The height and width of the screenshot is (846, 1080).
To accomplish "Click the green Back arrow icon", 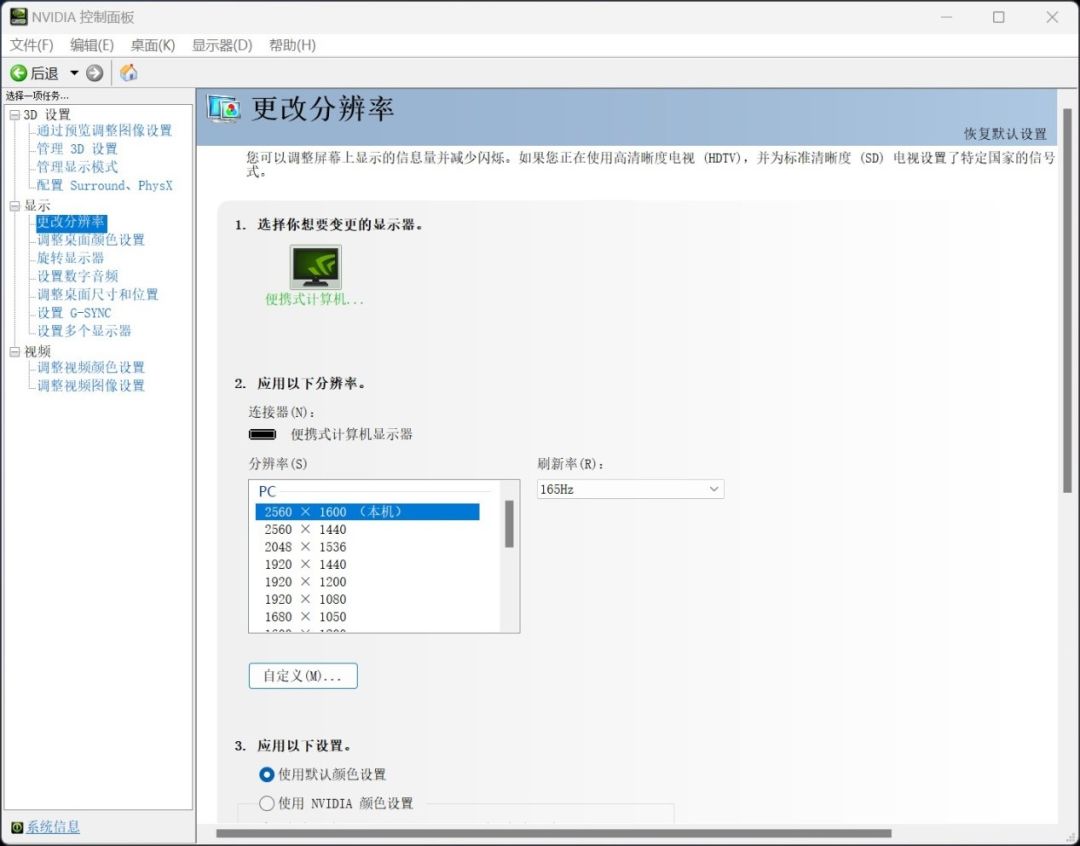I will click(19, 73).
